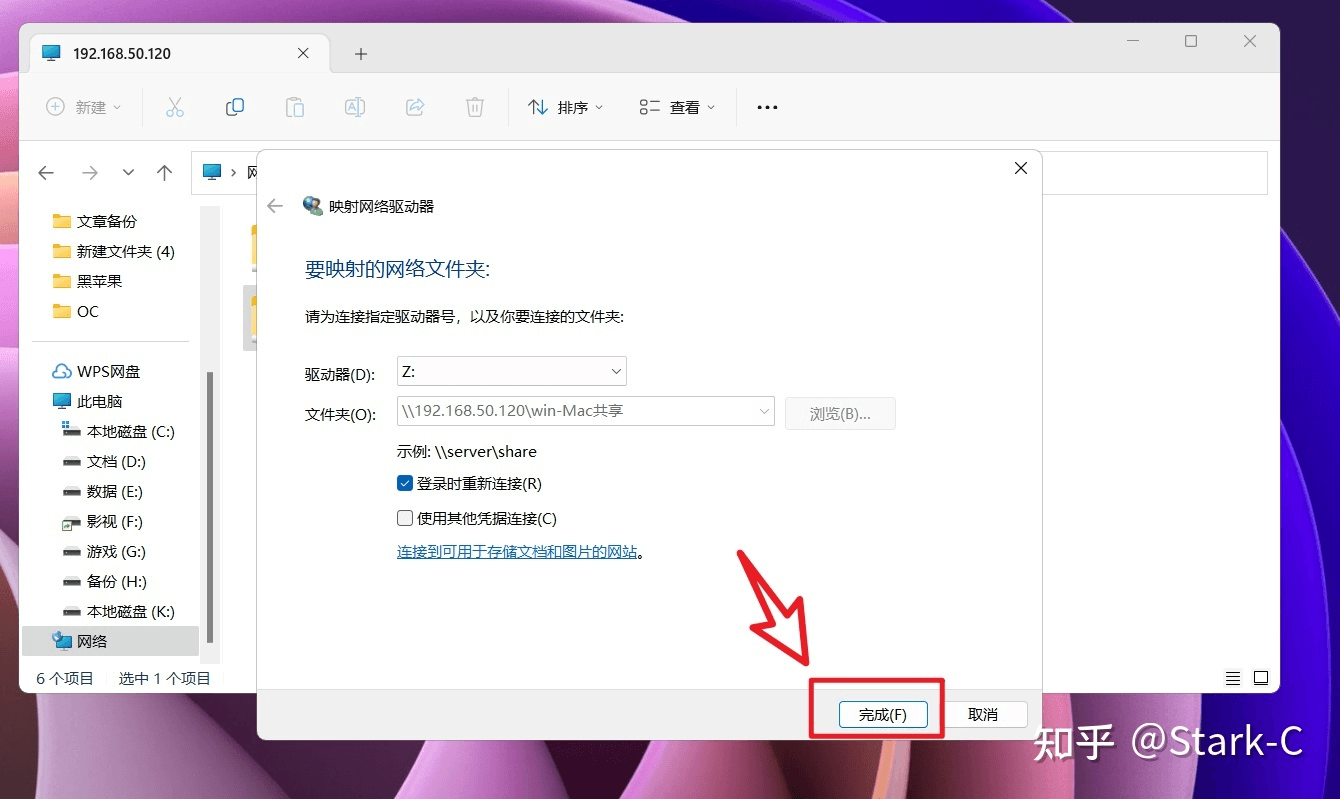Uncheck 登录时重新连接 option
This screenshot has height=799, width=1340.
(x=405, y=482)
